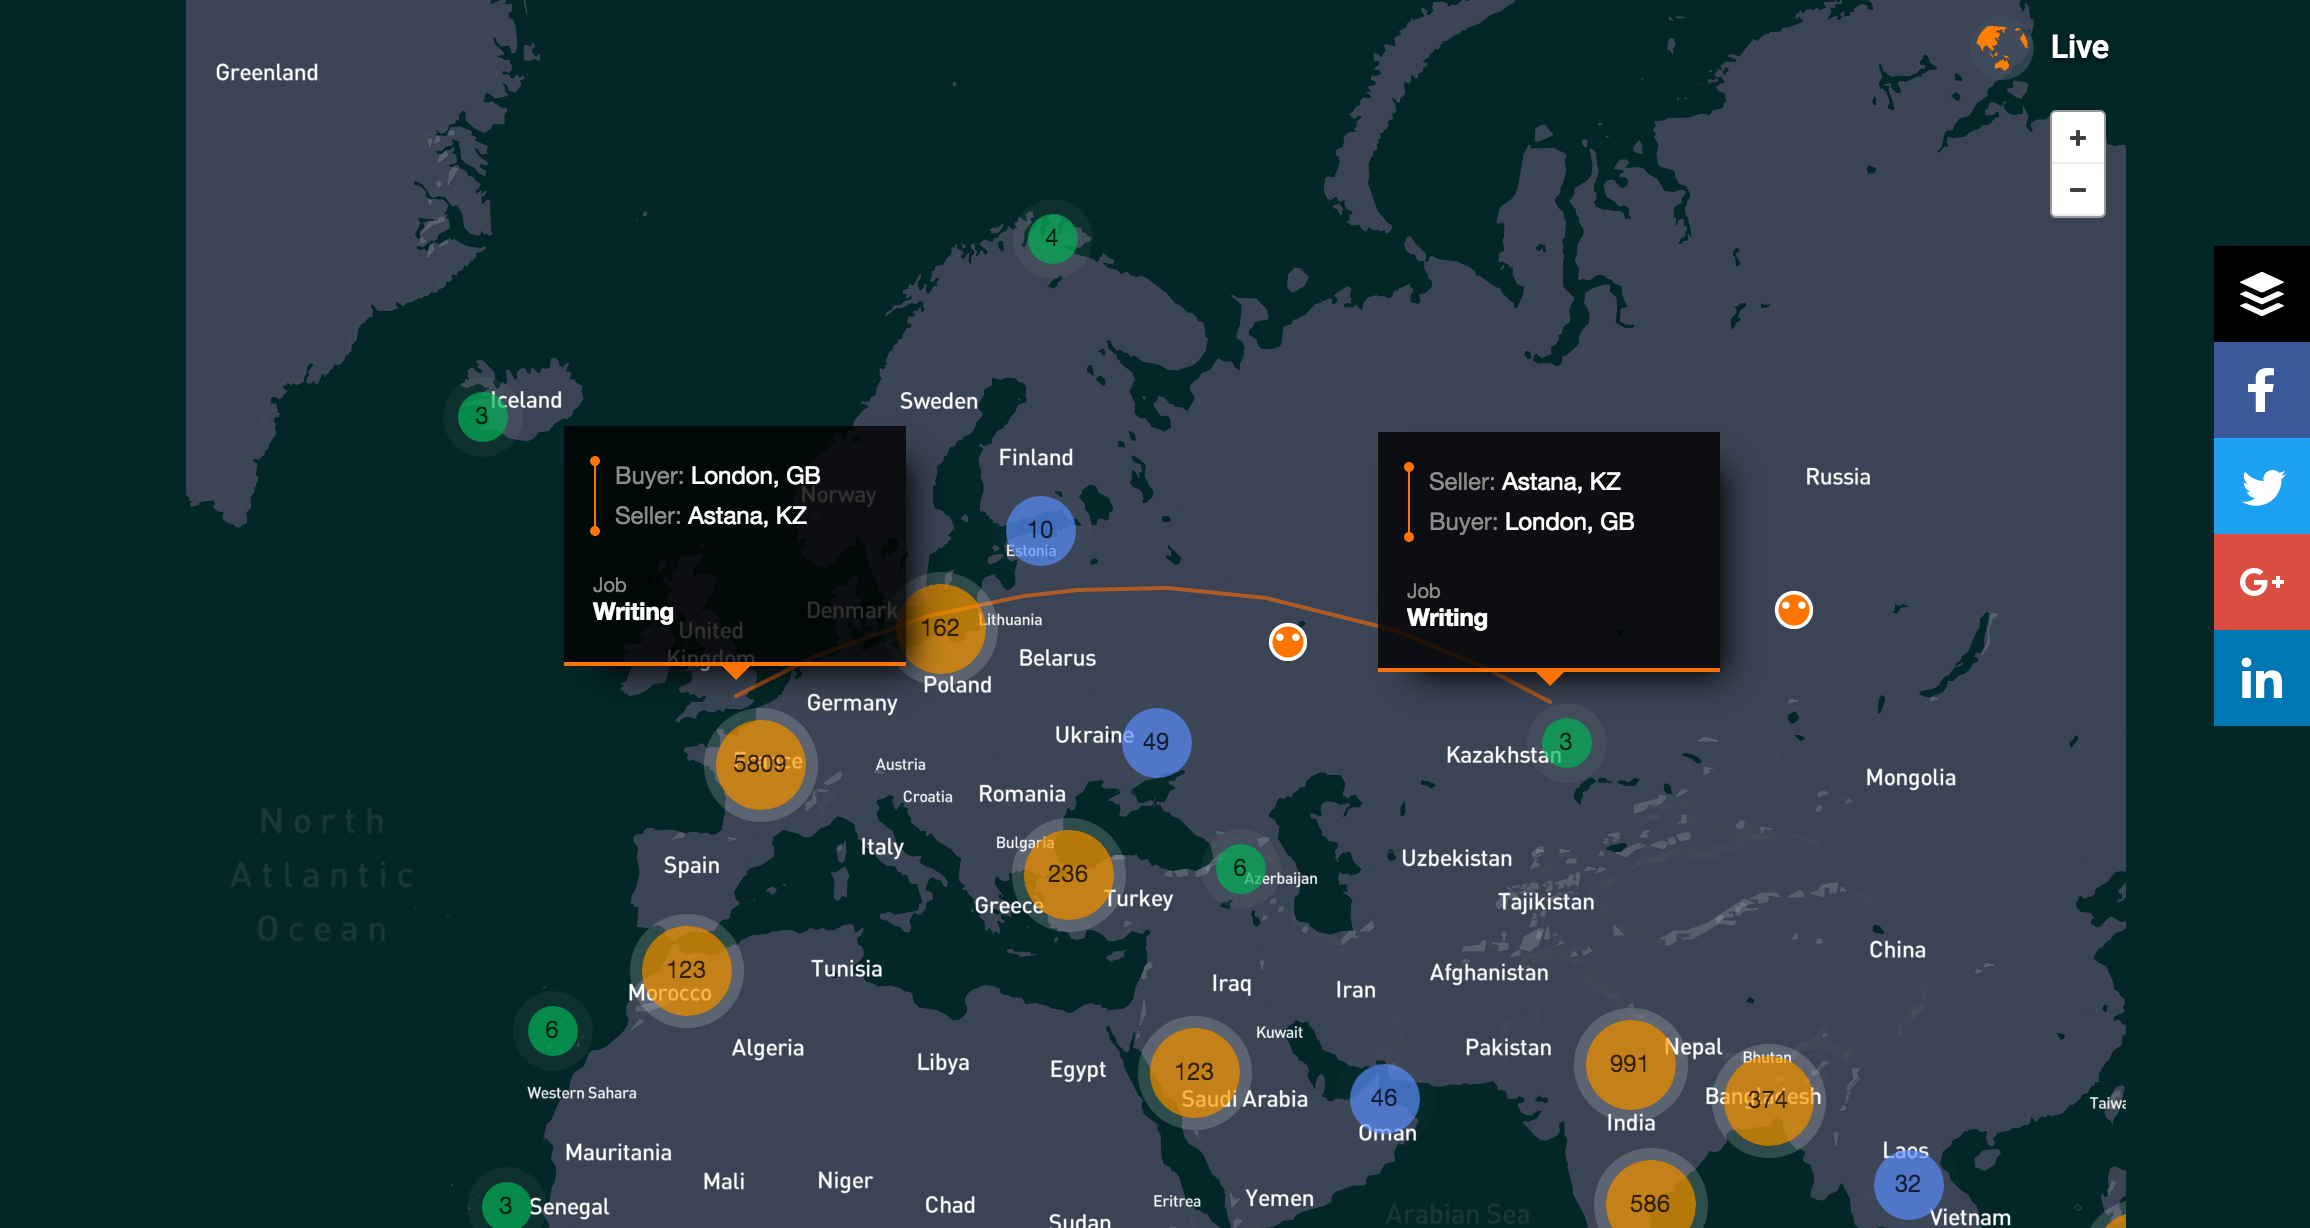
Task: Open the 3 cluster over Senegal
Action: [x=506, y=1206]
